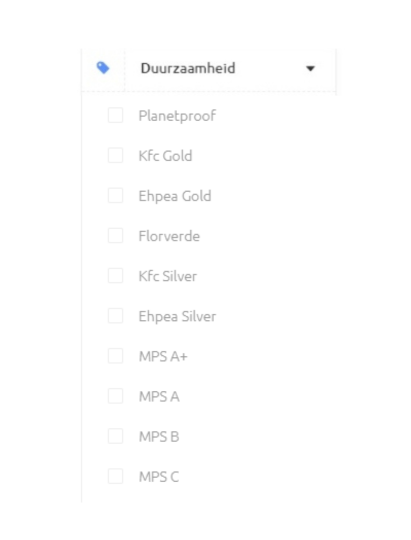This screenshot has width=411, height=540.
Task: Select the Kfc Silver label text
Action: pos(168,276)
